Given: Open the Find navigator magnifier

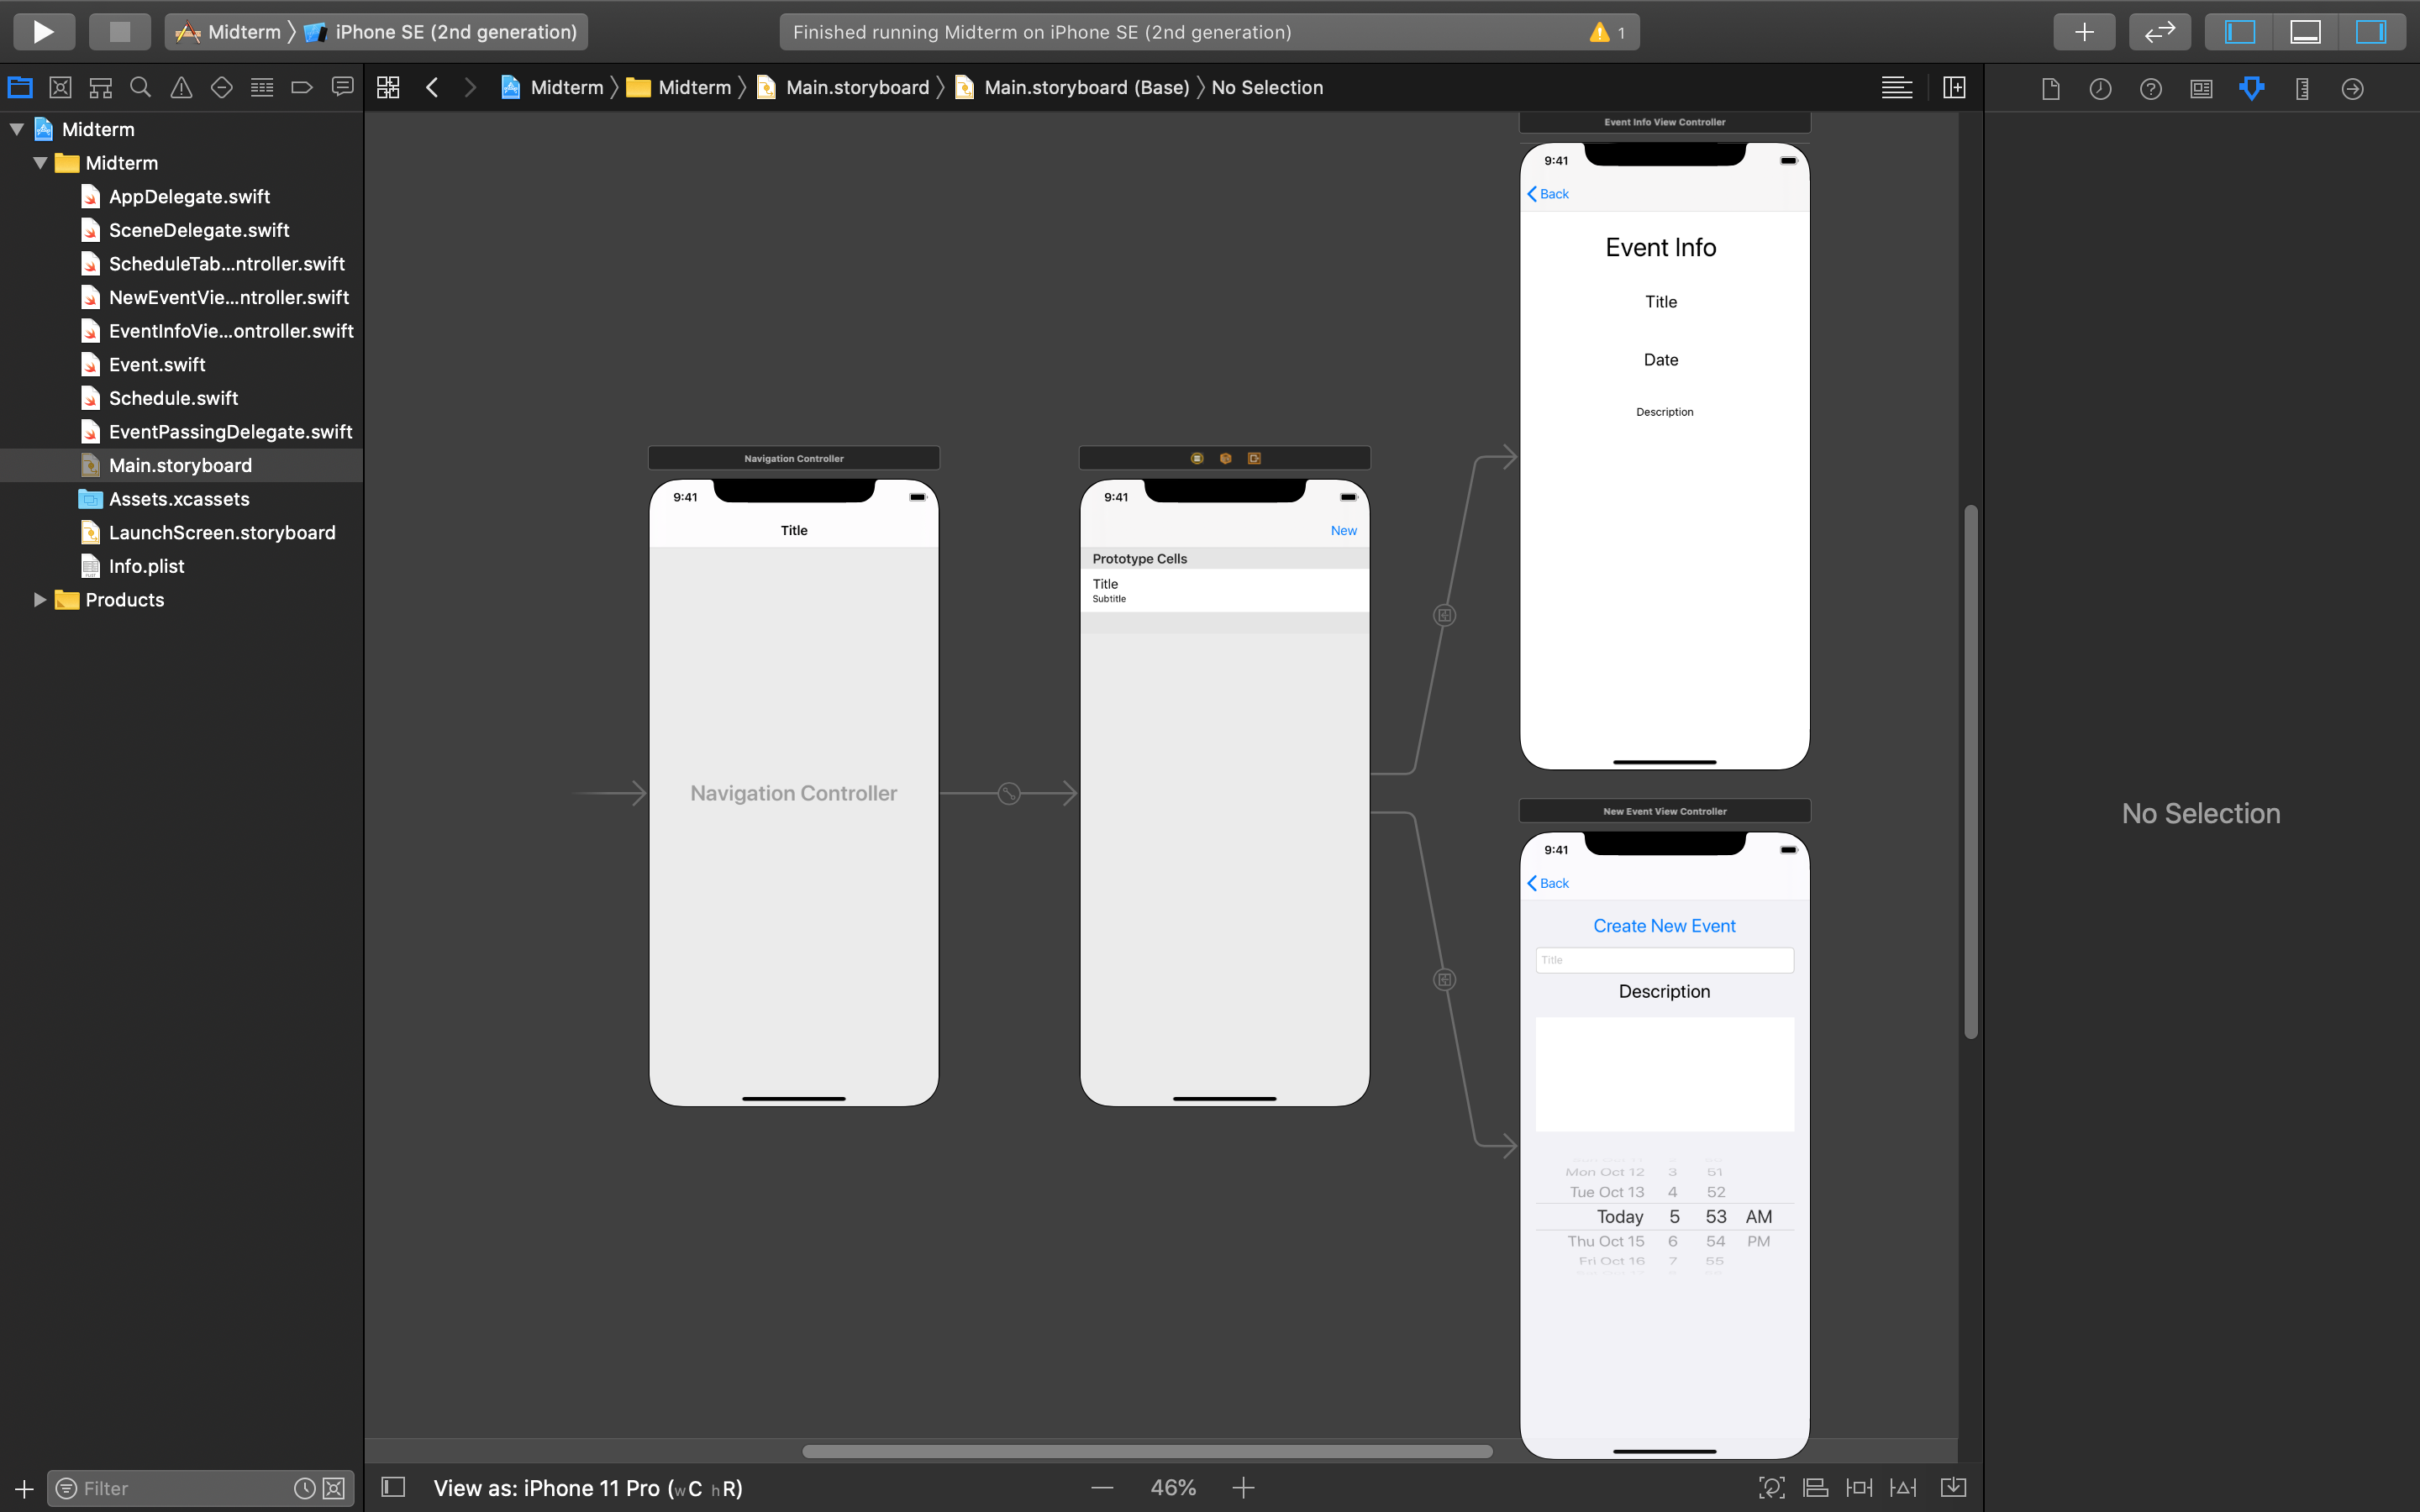Looking at the screenshot, I should (141, 88).
